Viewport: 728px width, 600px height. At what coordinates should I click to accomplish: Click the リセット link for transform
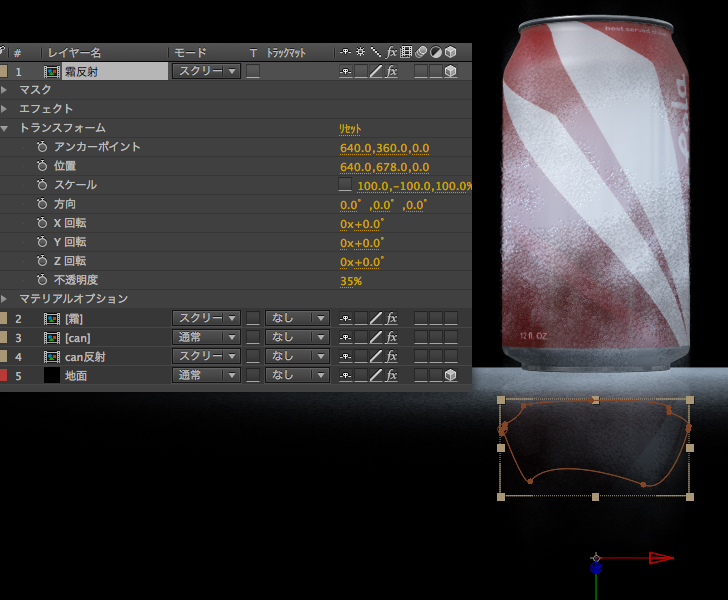point(350,129)
